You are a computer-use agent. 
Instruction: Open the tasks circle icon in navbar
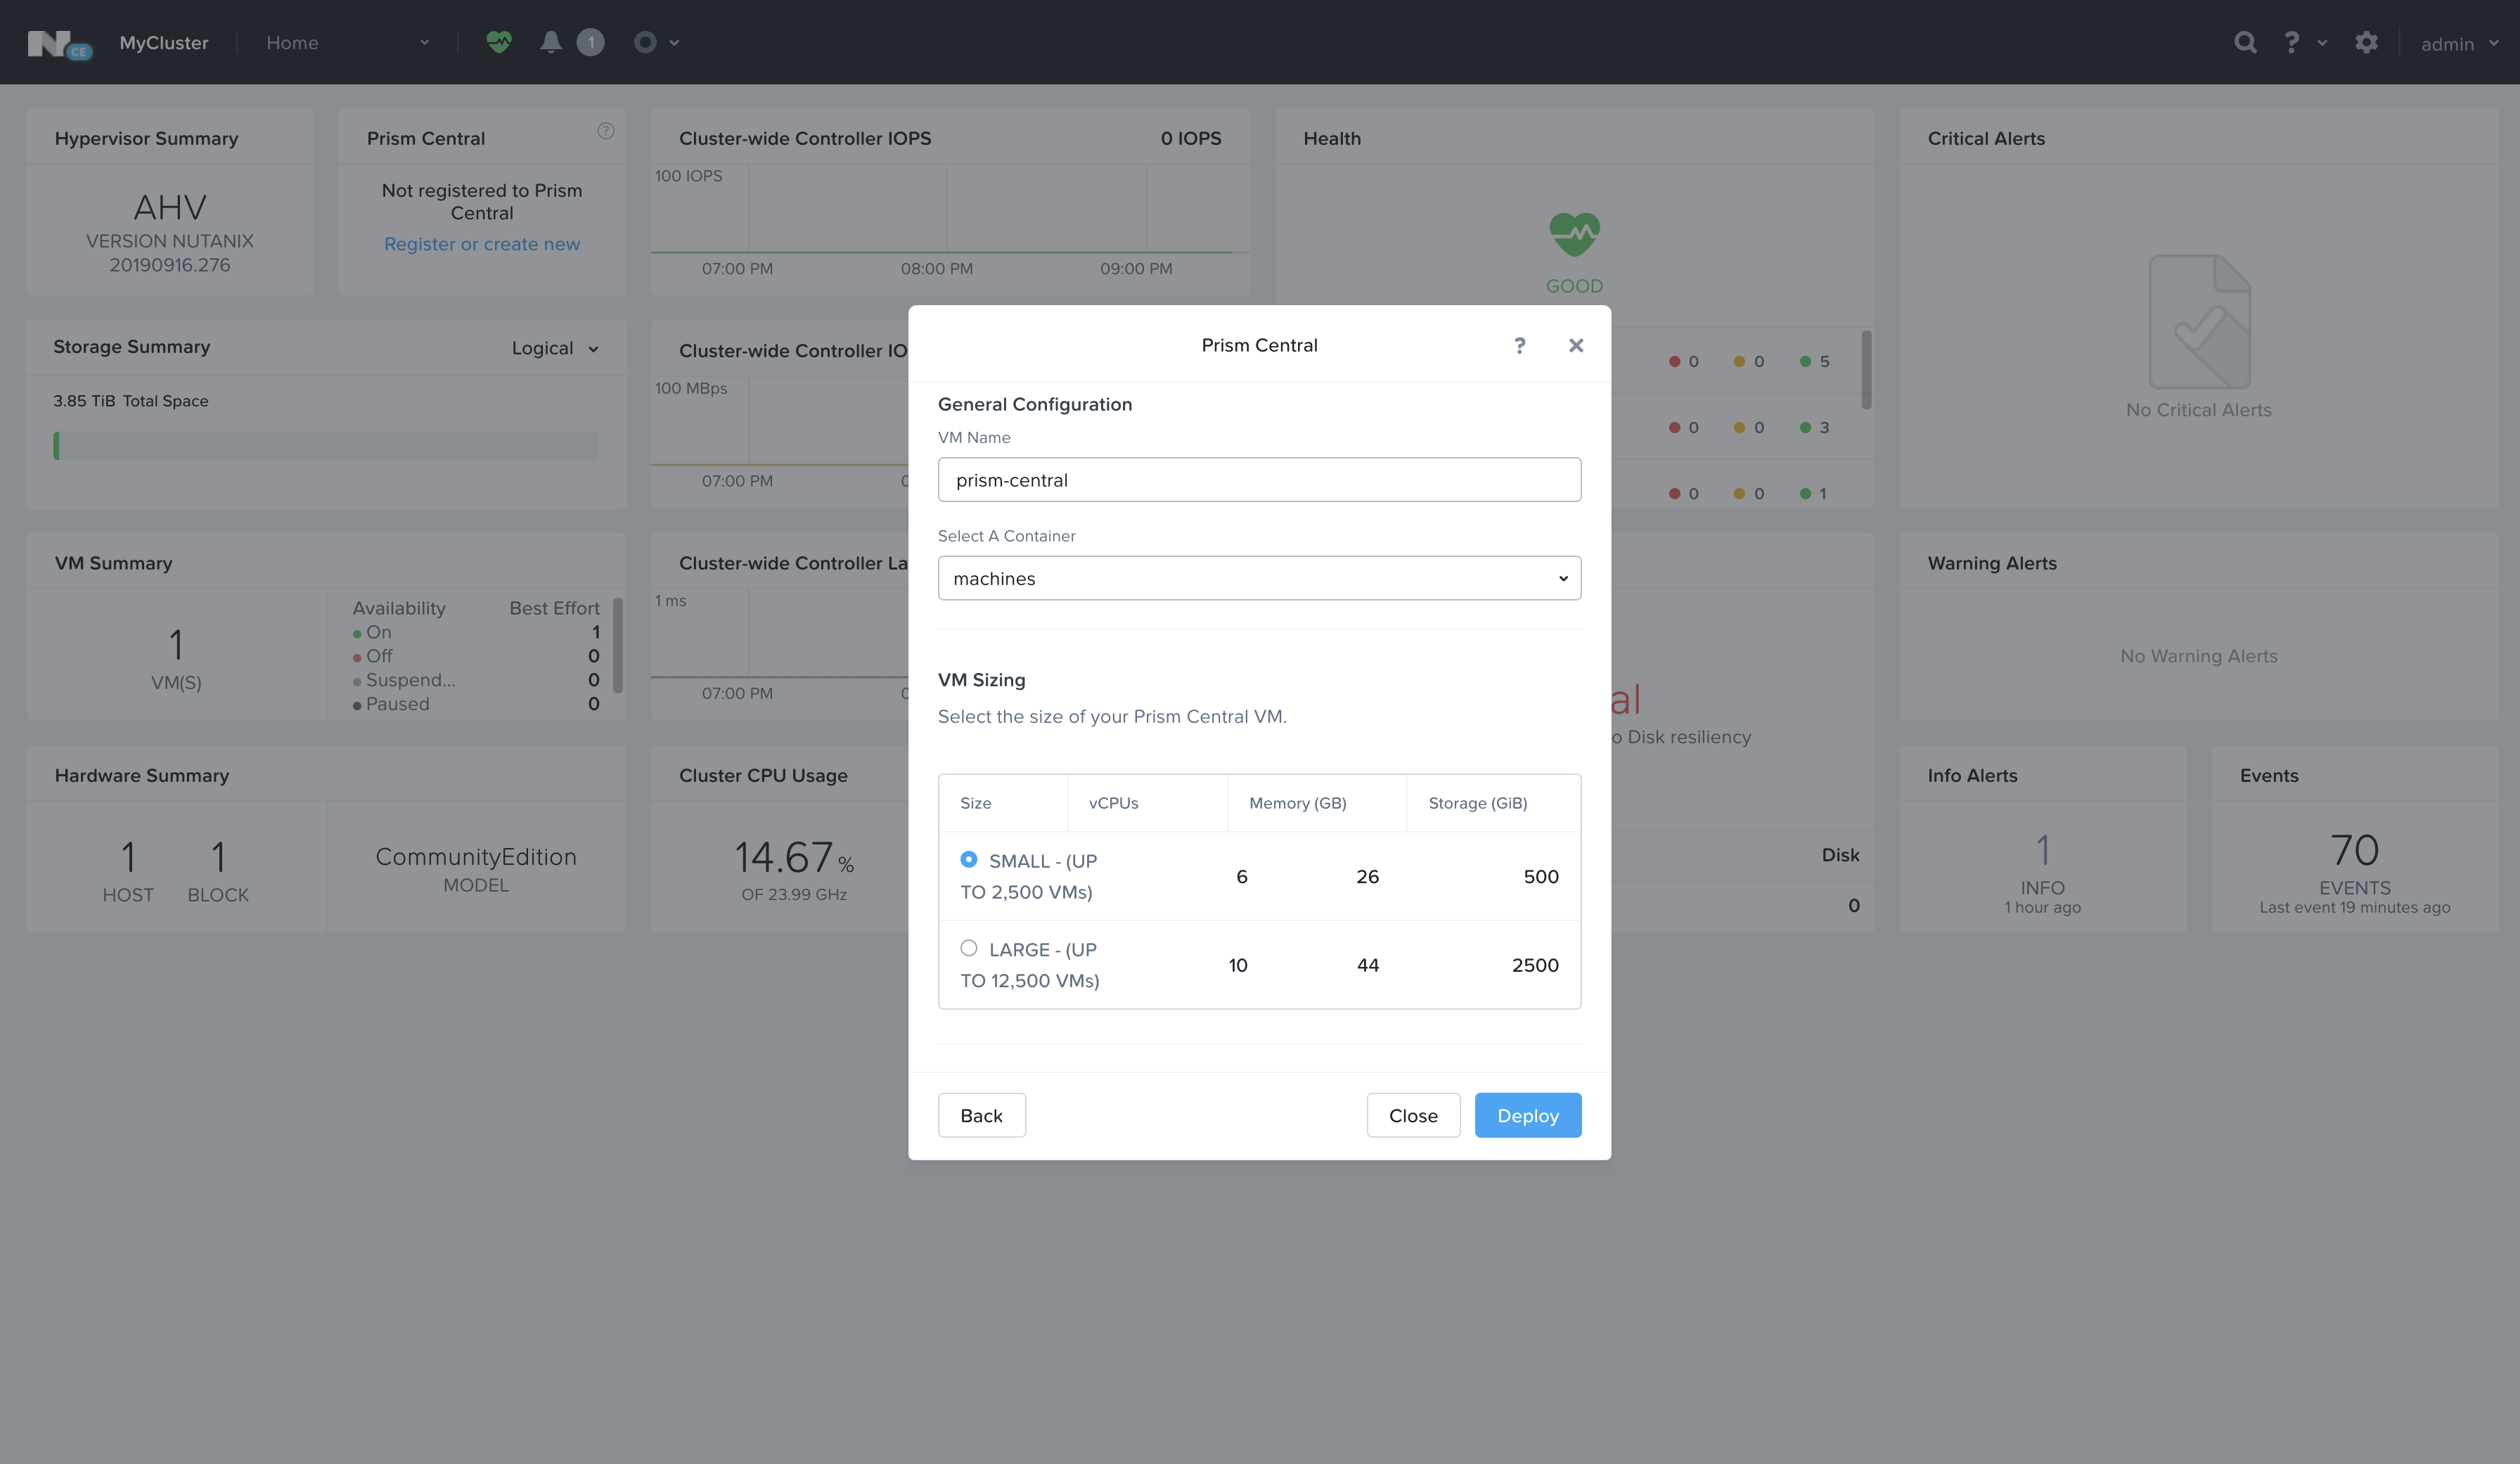coord(645,42)
